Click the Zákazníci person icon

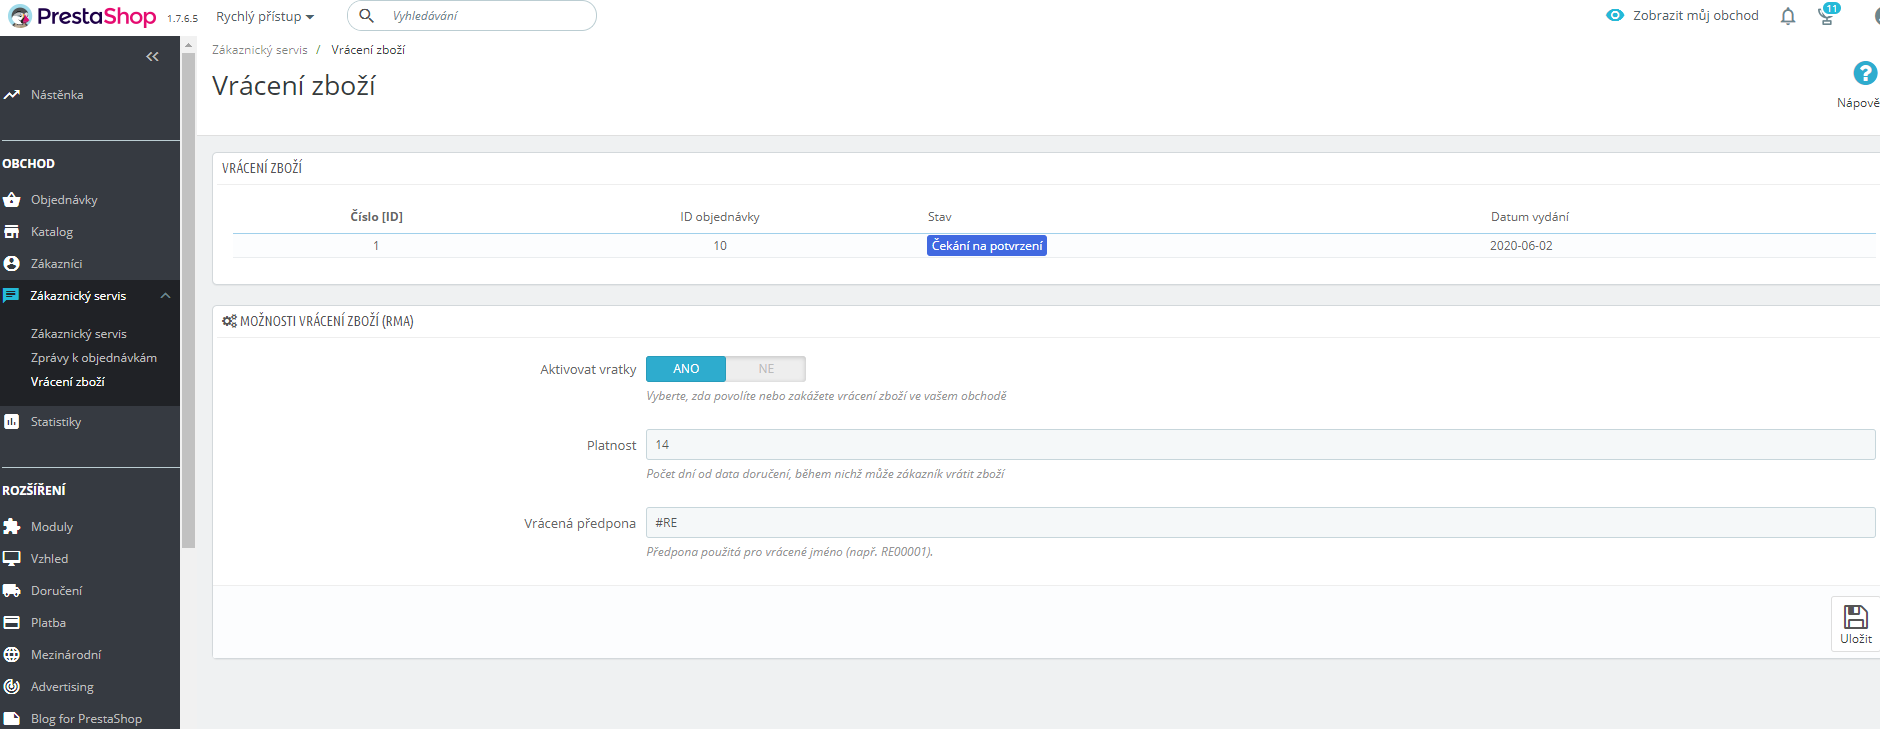12,264
